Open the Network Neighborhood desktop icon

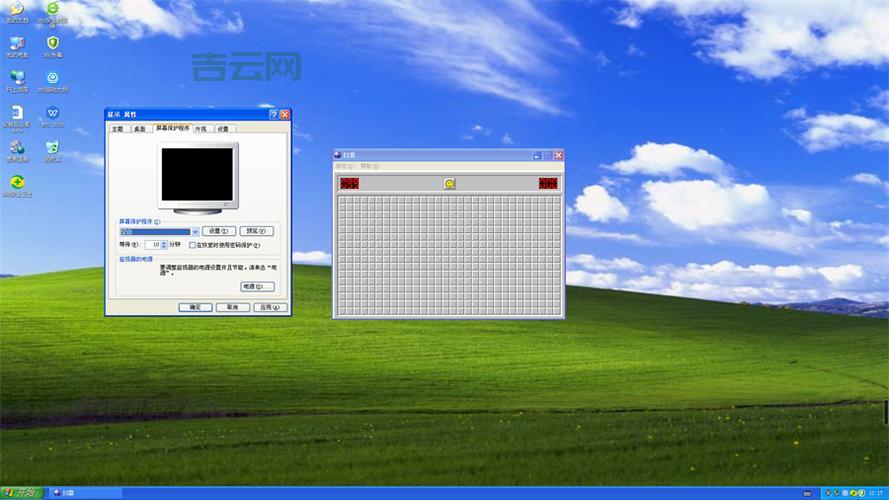(17, 78)
